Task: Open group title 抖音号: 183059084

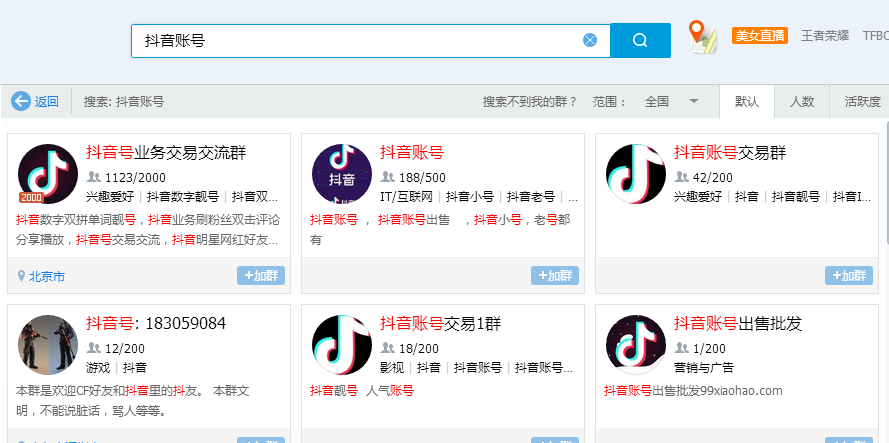Action: (156, 323)
